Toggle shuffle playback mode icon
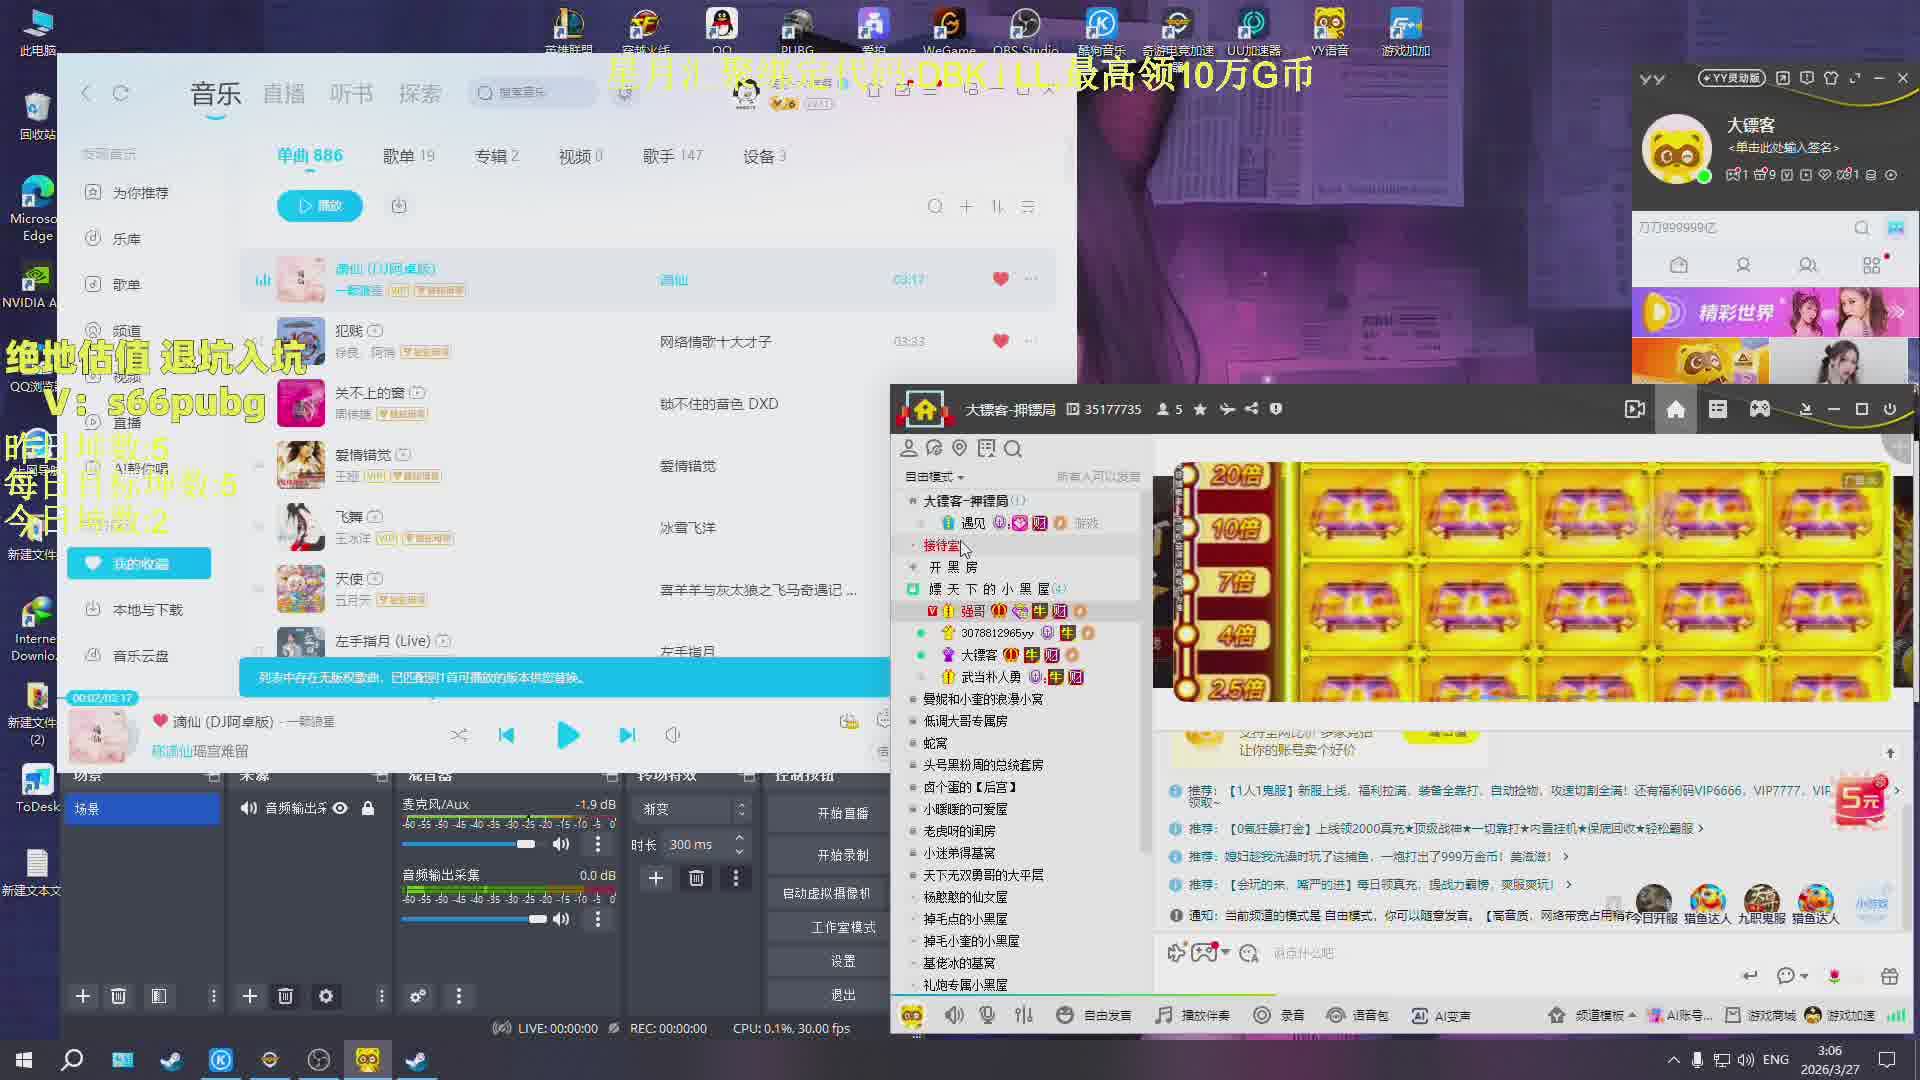The width and height of the screenshot is (1920, 1080). point(459,735)
